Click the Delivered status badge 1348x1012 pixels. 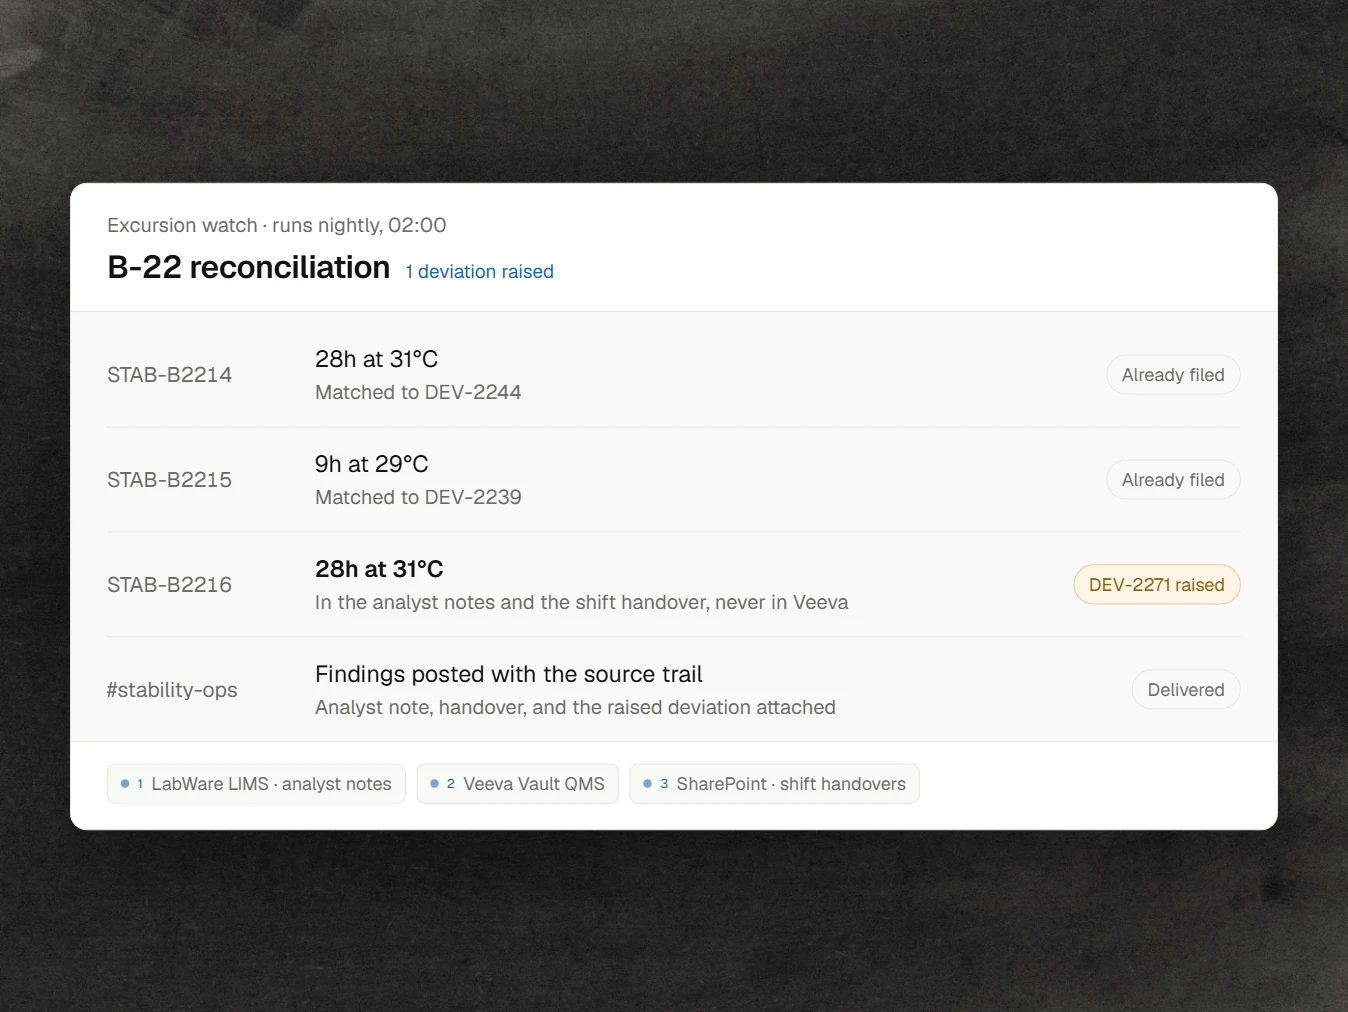point(1186,690)
